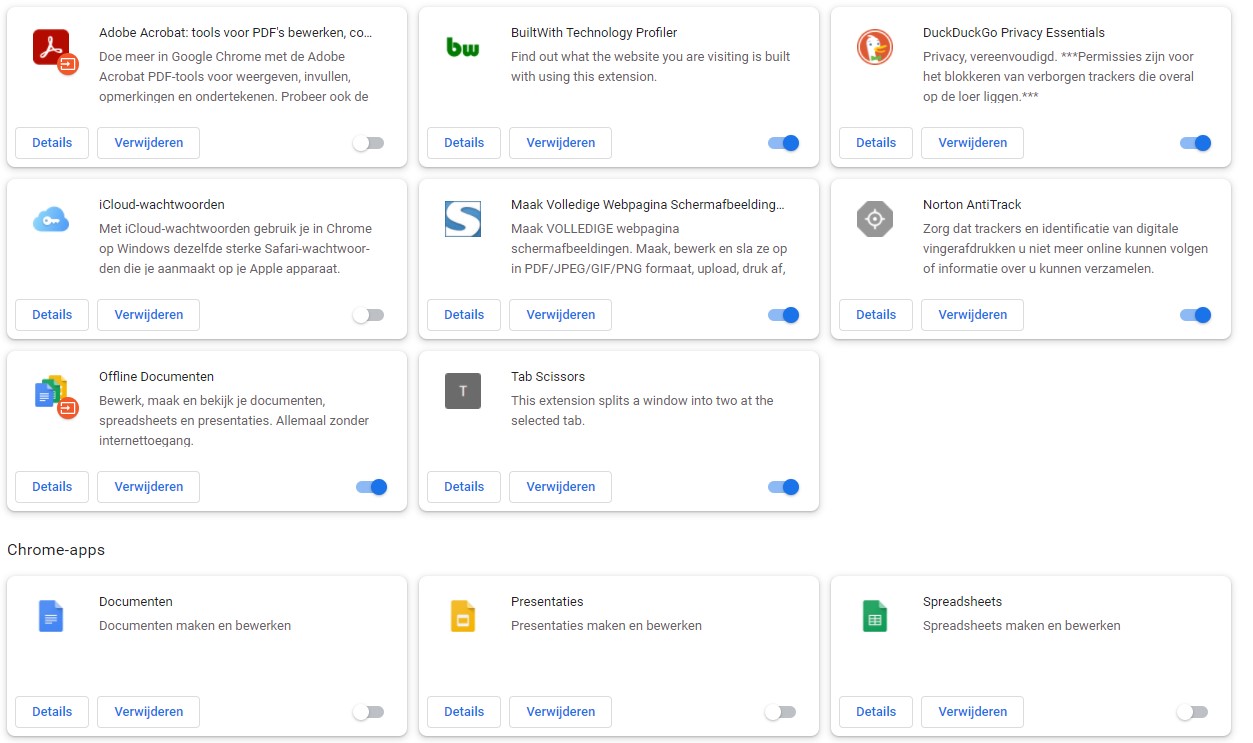Screen dimensions: 1253x743
Task: Click "Spreadsheets maken en bewerken" description
Action: point(1021,626)
